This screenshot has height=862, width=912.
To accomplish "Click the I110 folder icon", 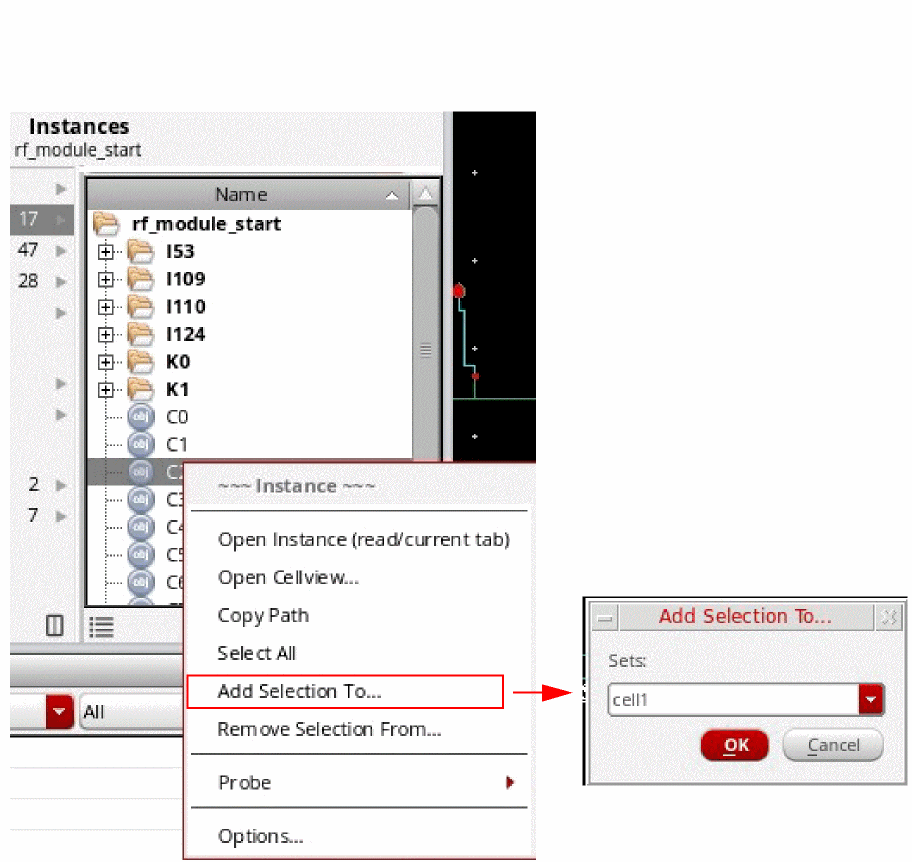I will tap(141, 307).
